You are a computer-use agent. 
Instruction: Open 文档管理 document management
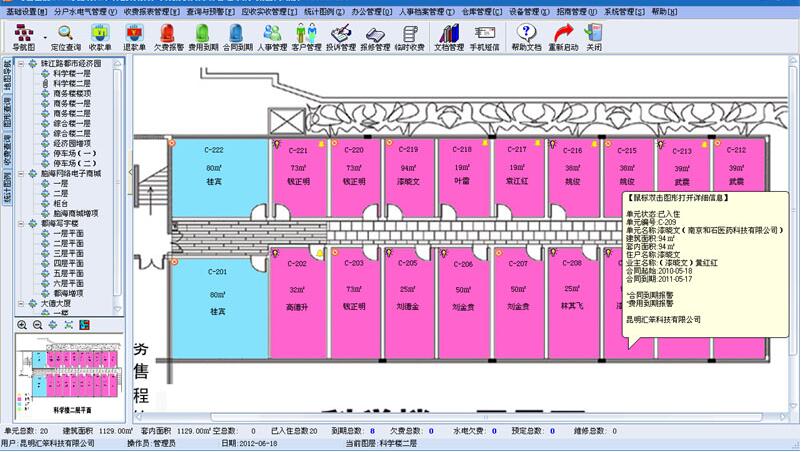[449, 37]
